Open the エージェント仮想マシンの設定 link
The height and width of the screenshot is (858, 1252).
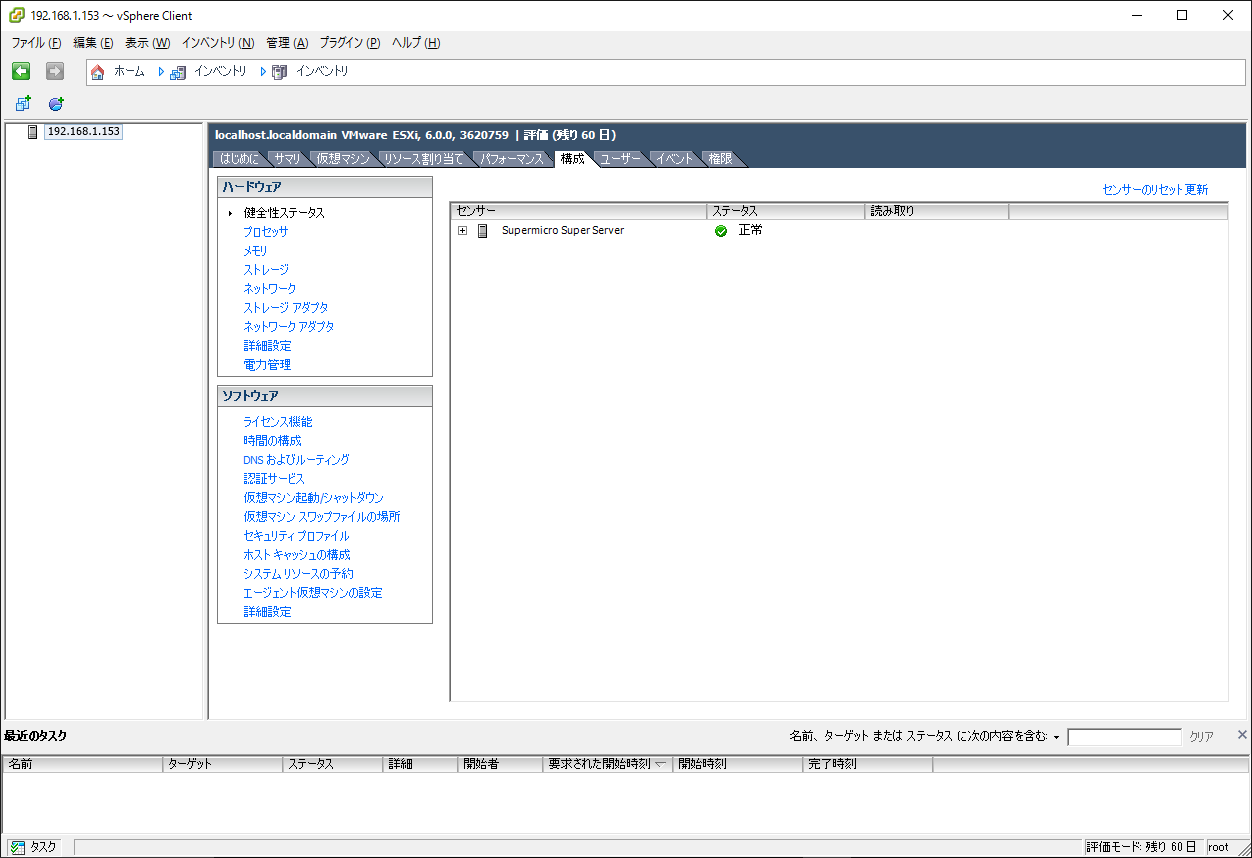(313, 593)
